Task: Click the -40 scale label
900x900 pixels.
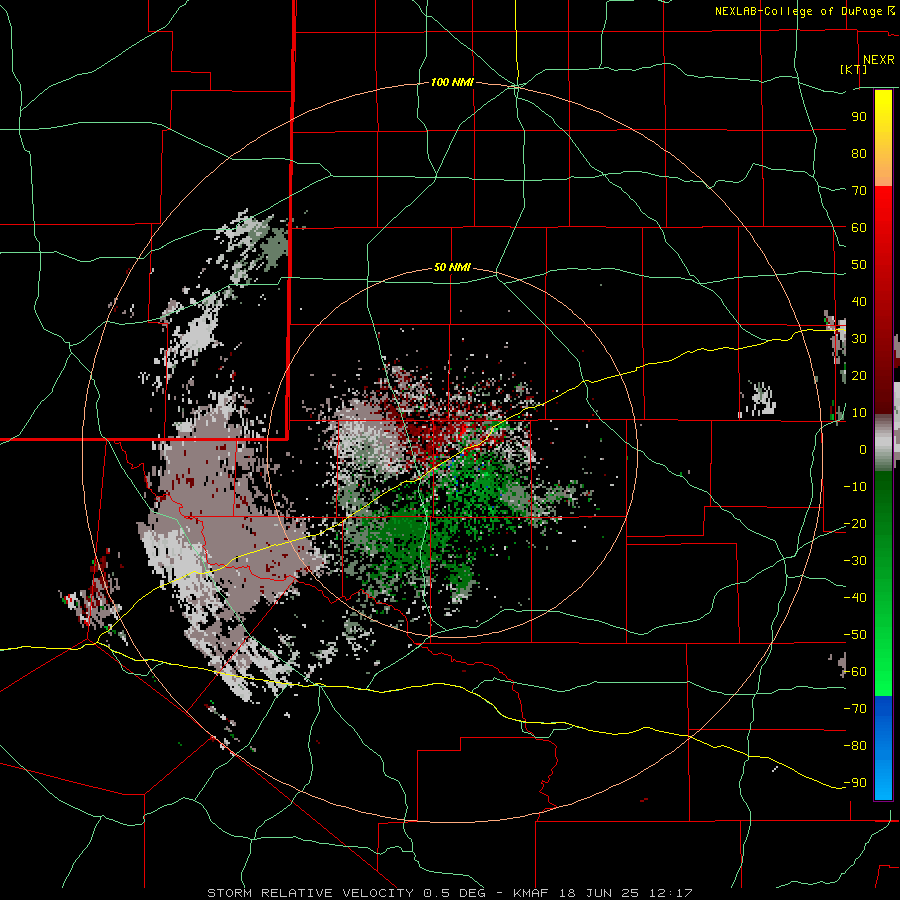Action: [x=855, y=598]
